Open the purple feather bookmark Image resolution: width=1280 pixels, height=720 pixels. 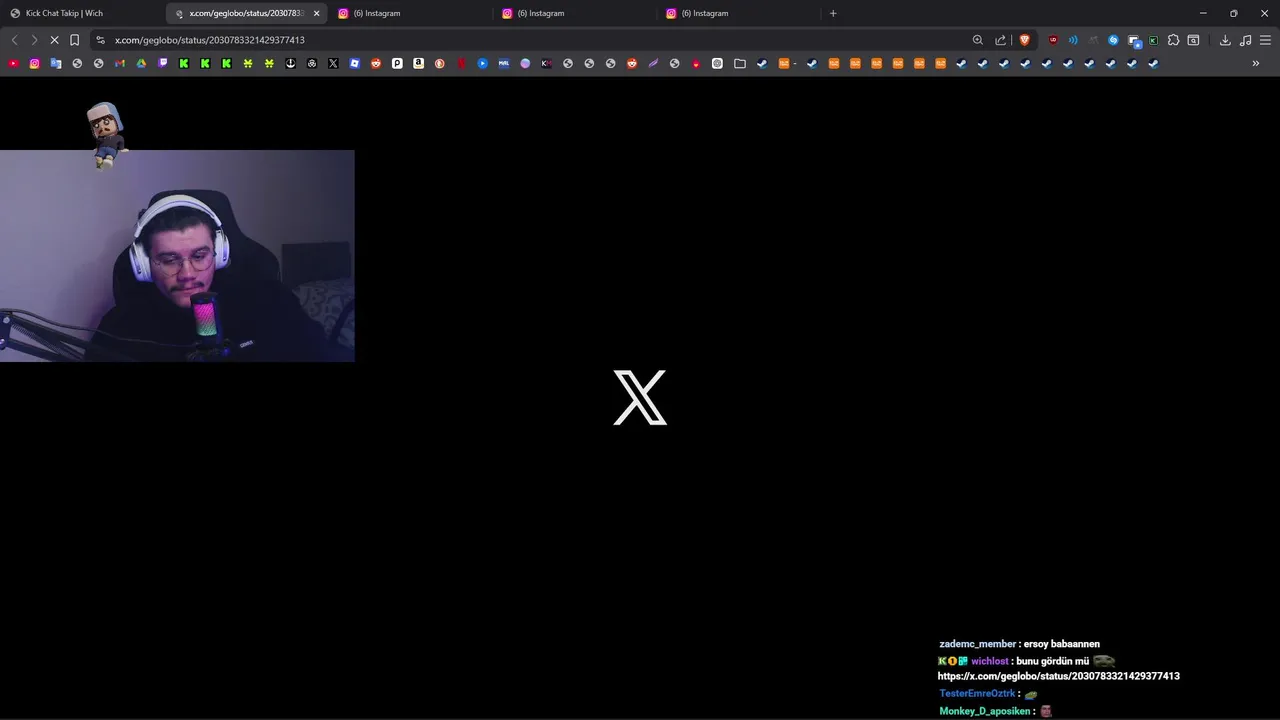tap(653, 63)
